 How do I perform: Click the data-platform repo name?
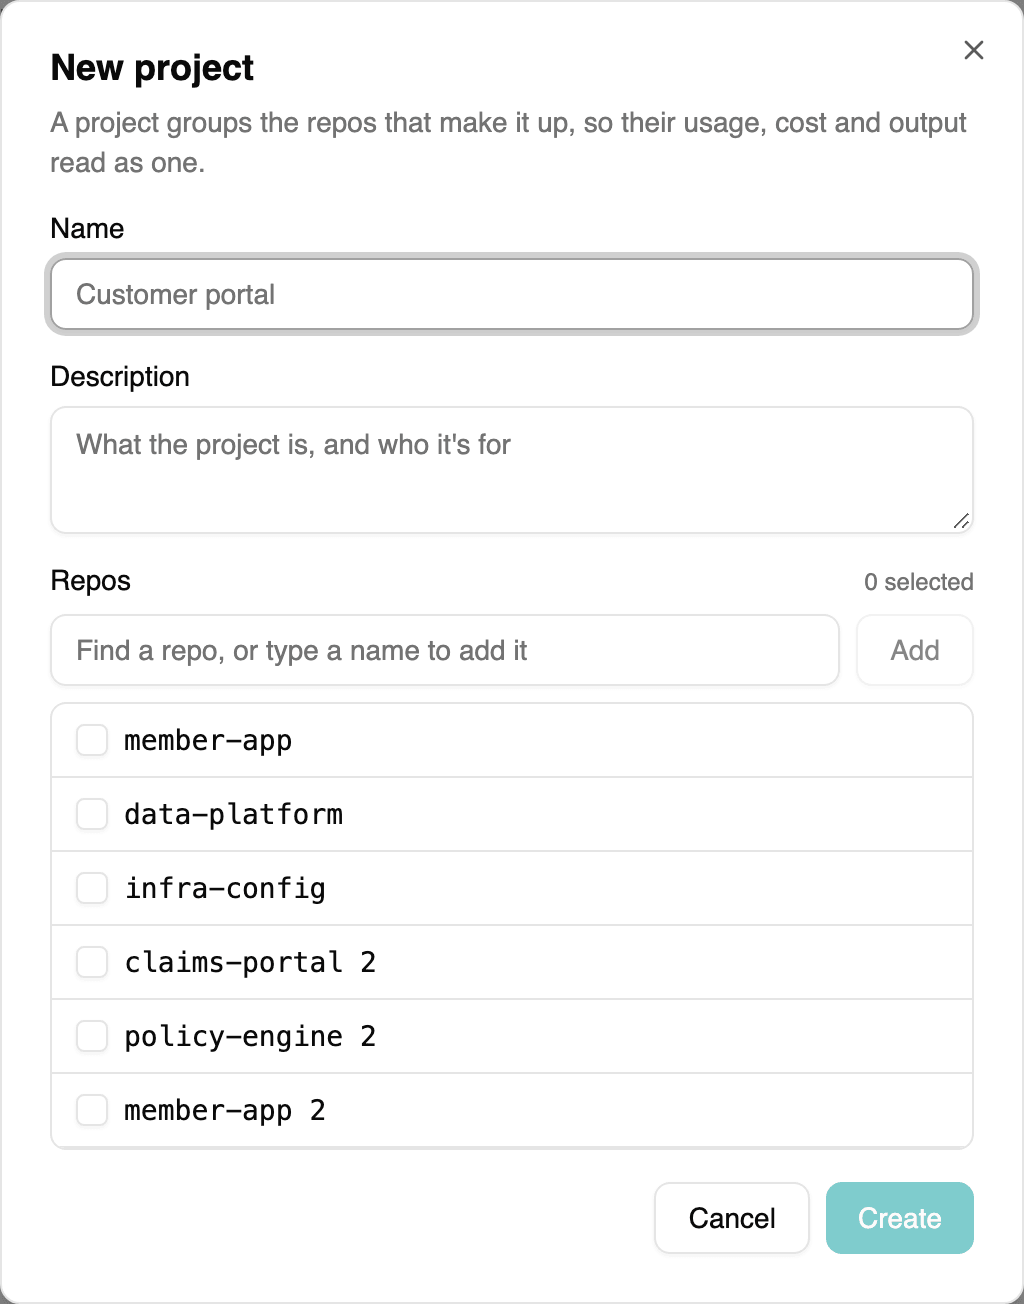[234, 814]
